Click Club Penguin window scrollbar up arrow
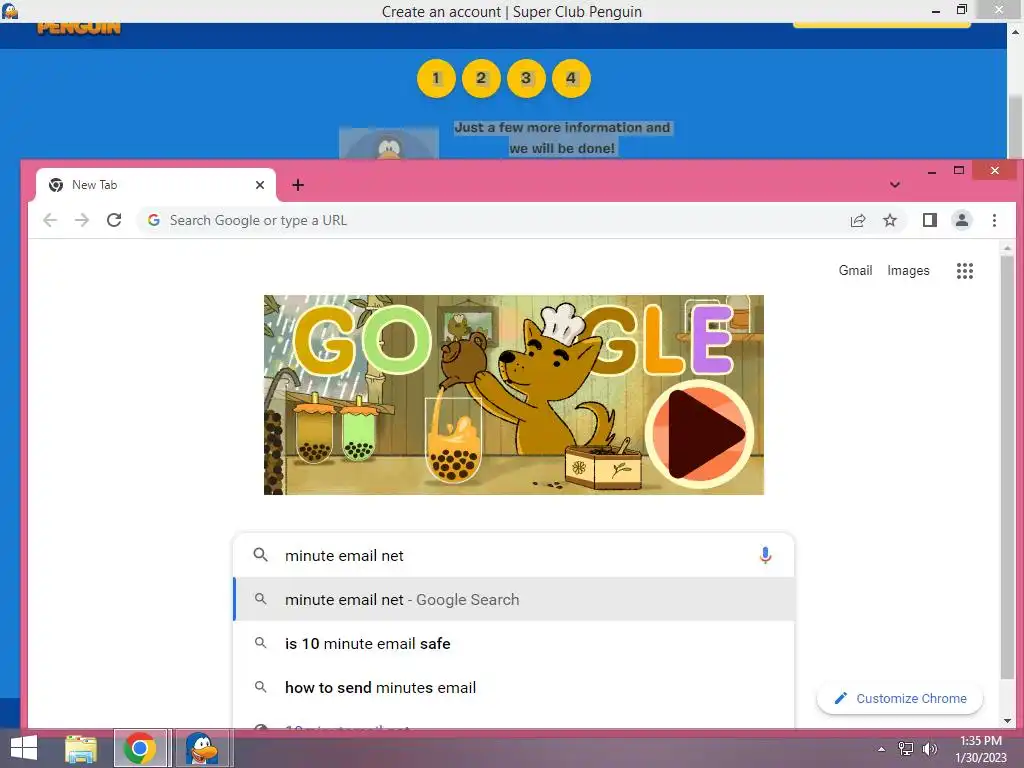 [x=1015, y=31]
